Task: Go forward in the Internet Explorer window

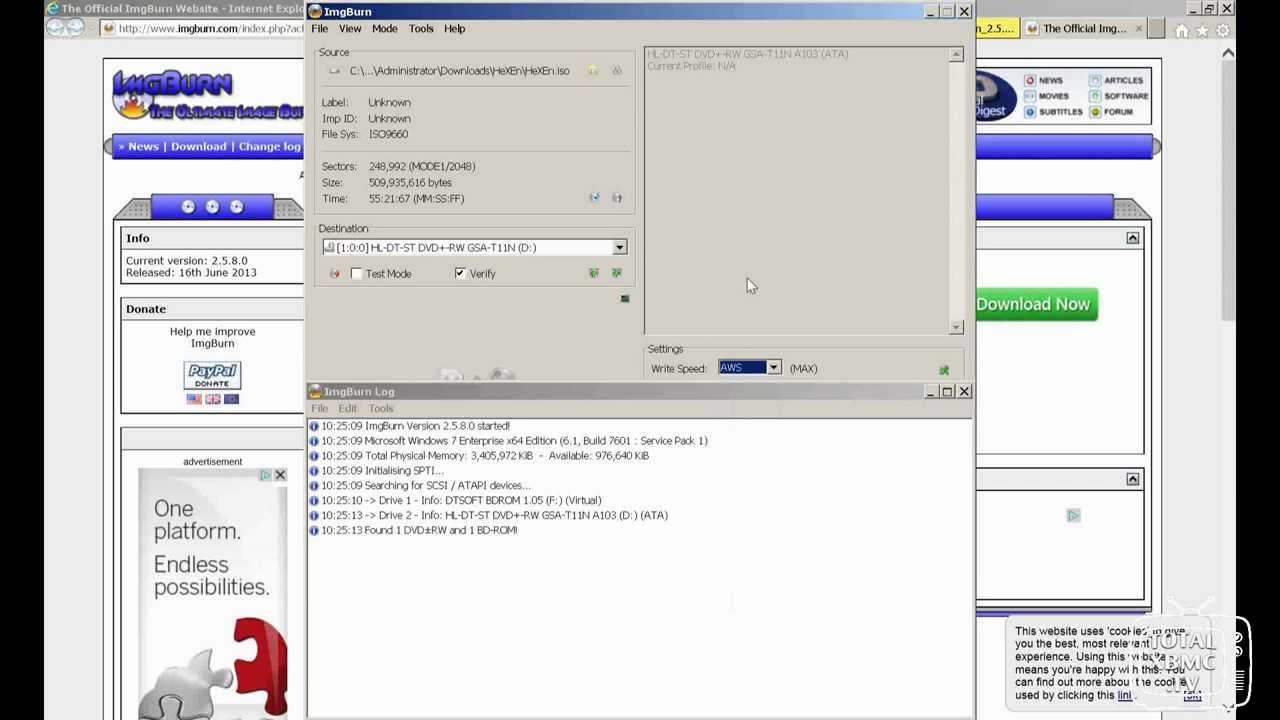Action: [x=75, y=28]
